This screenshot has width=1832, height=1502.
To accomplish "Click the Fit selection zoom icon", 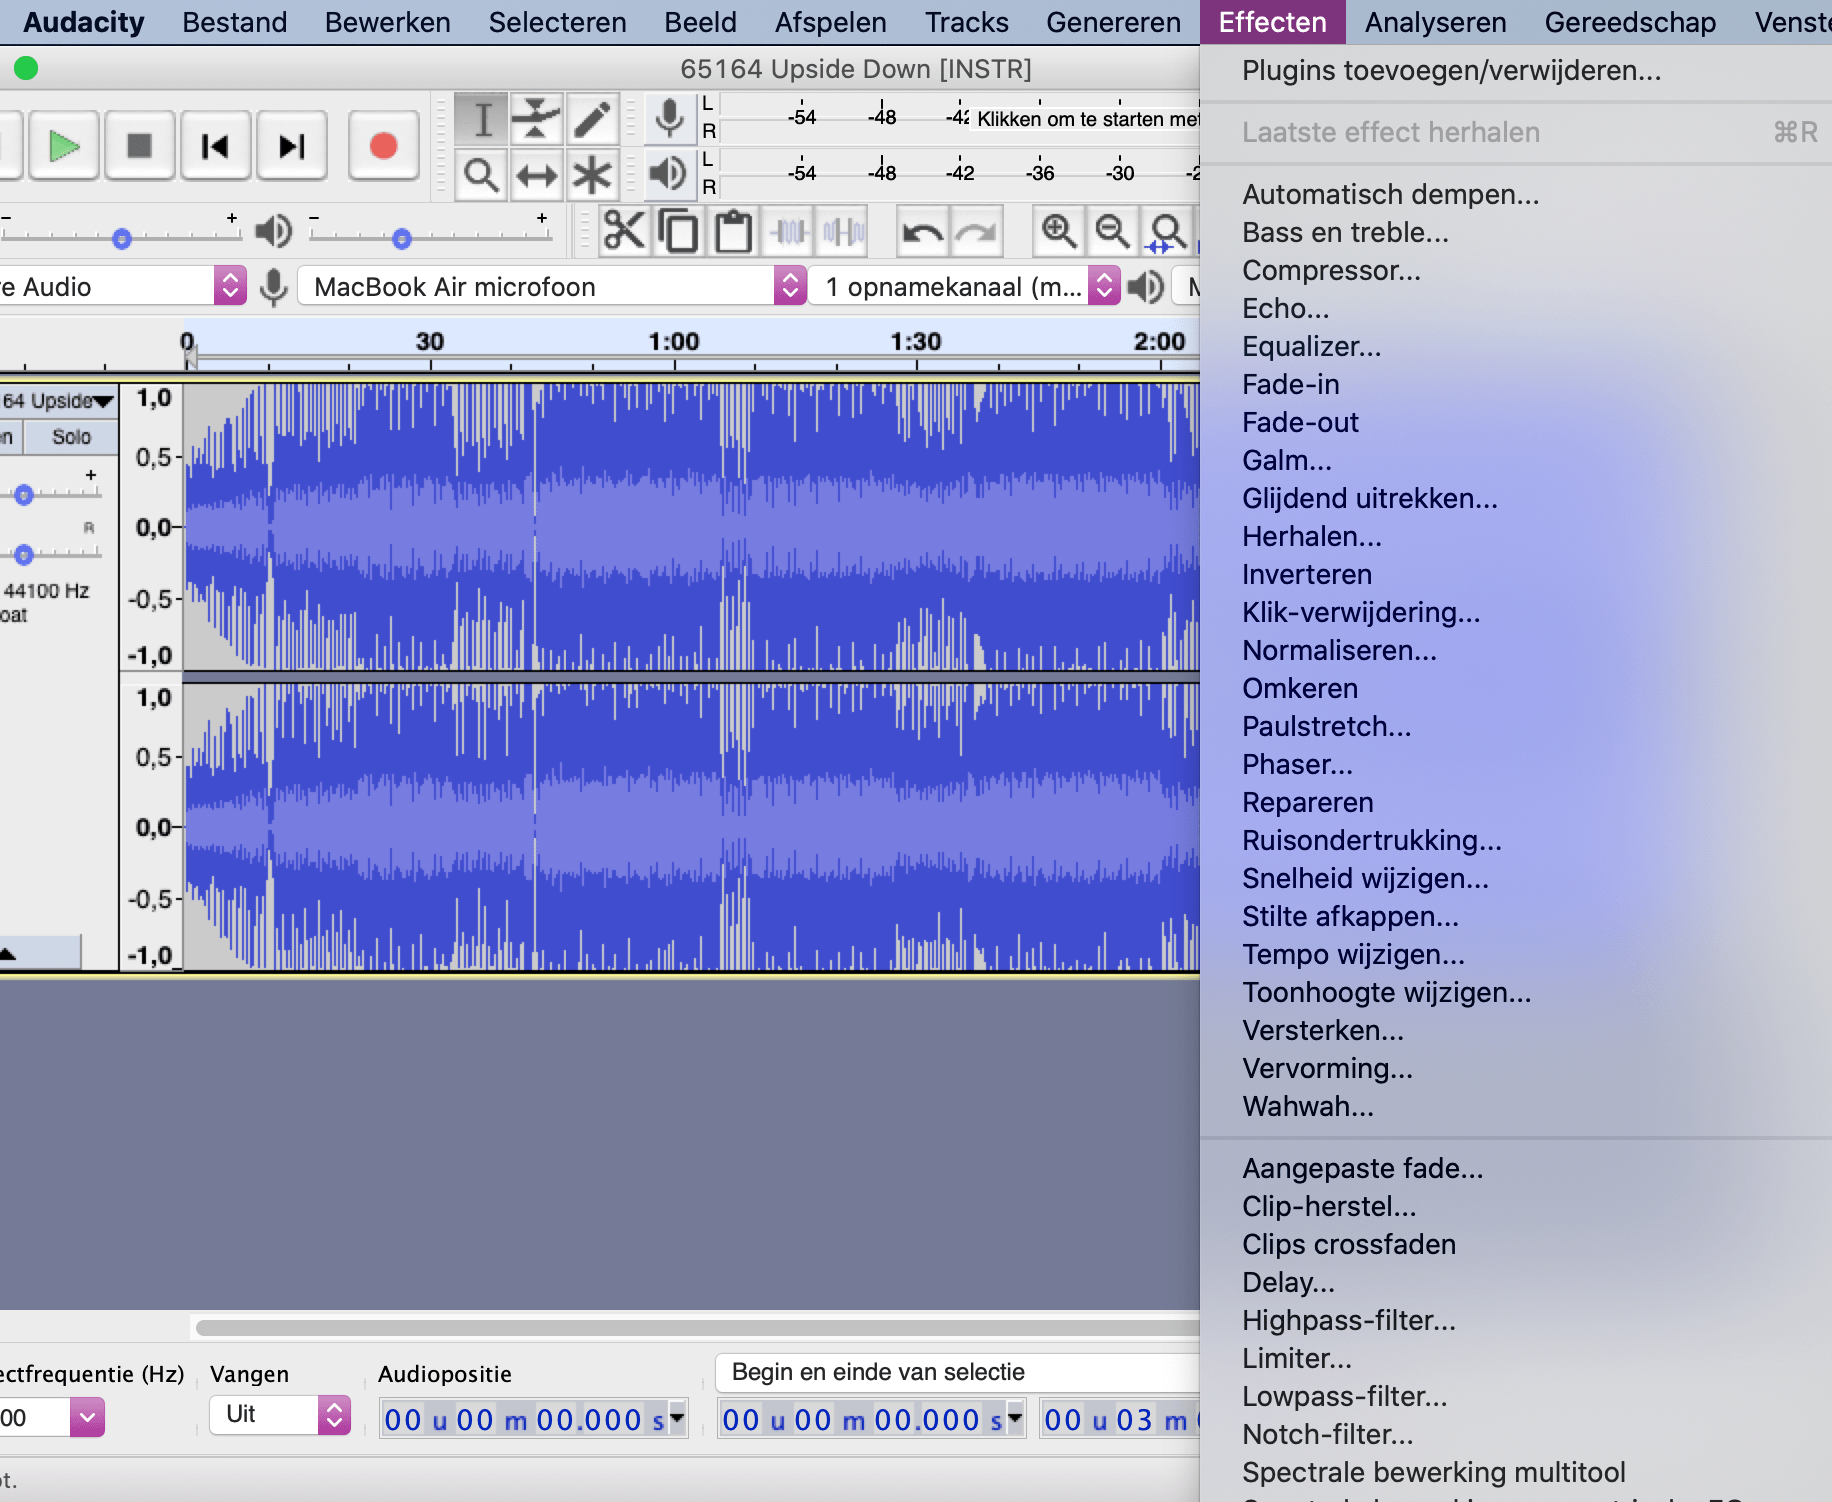I will 1167,231.
